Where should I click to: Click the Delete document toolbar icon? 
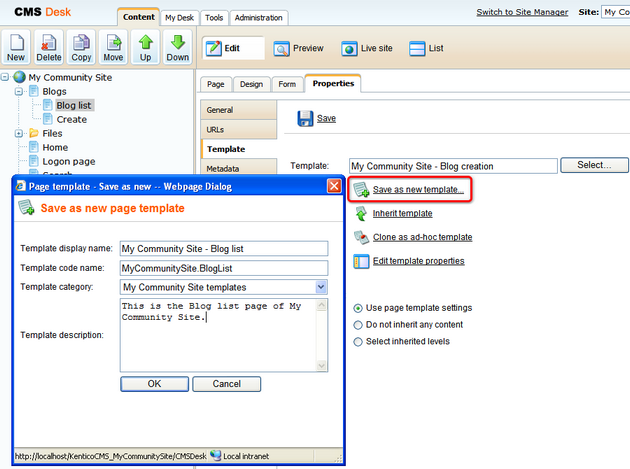[49, 47]
